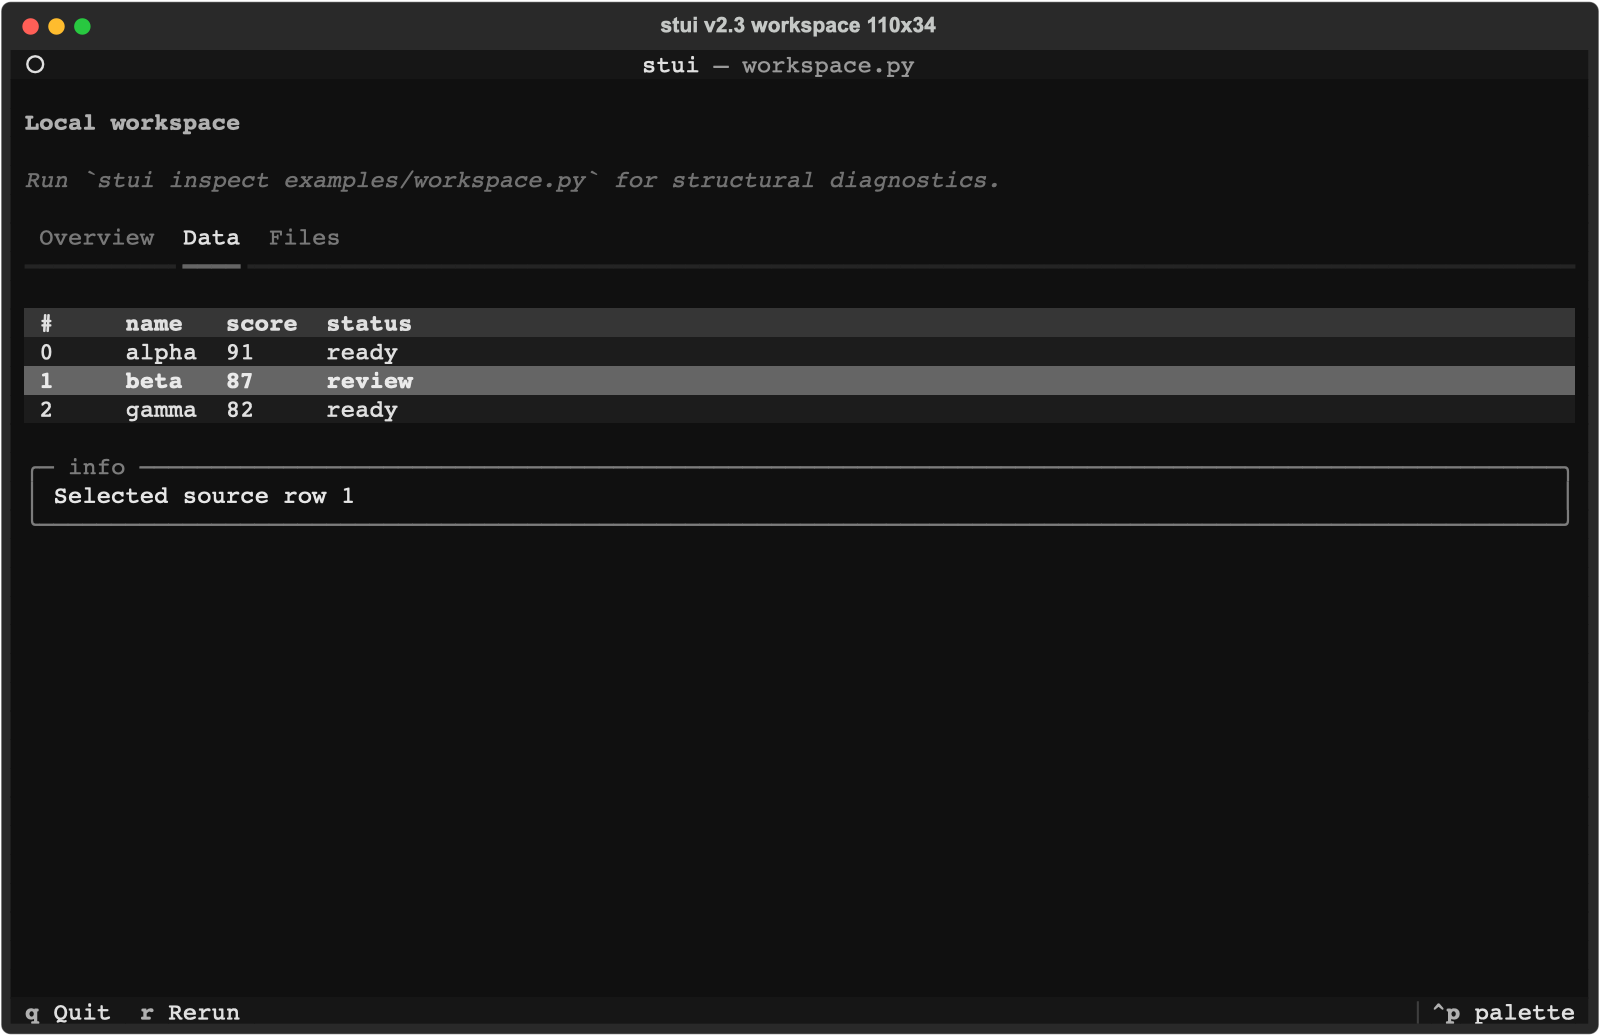Screen dimensions: 1600x1035
Task: Click the Selected source row 1 message
Action: tap(204, 496)
